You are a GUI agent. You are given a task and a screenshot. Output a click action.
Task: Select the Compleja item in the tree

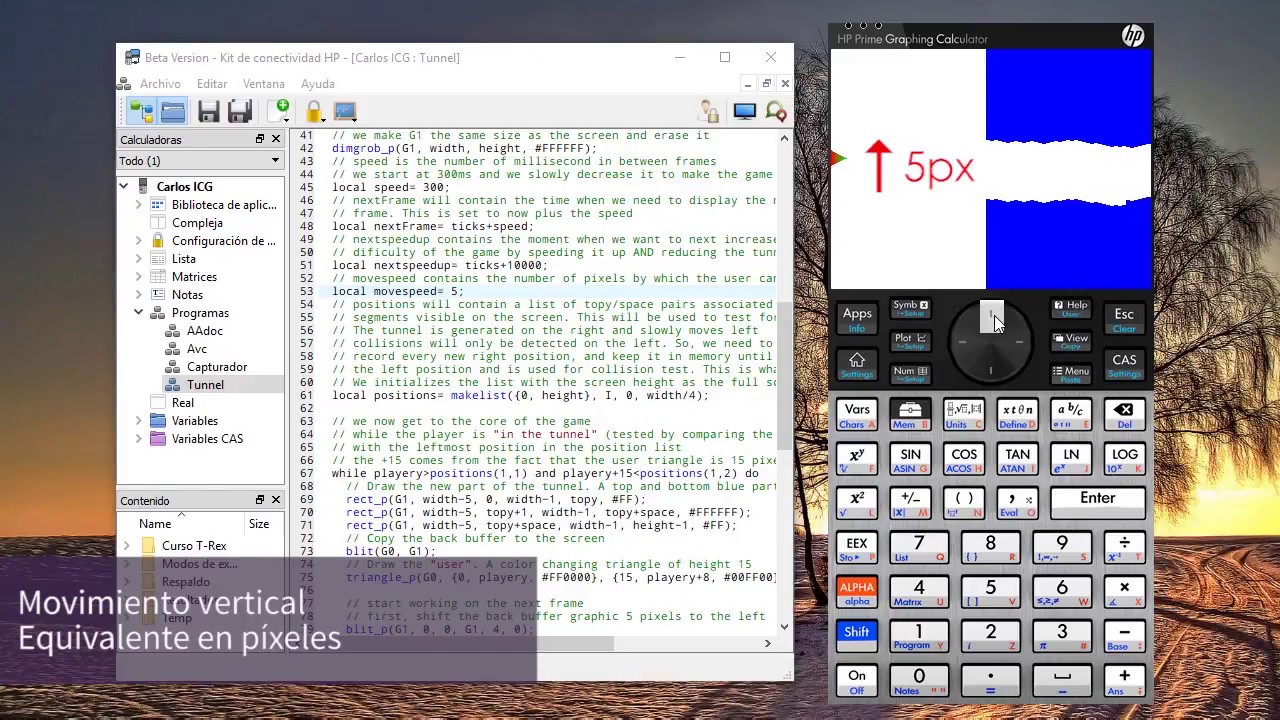coord(197,223)
